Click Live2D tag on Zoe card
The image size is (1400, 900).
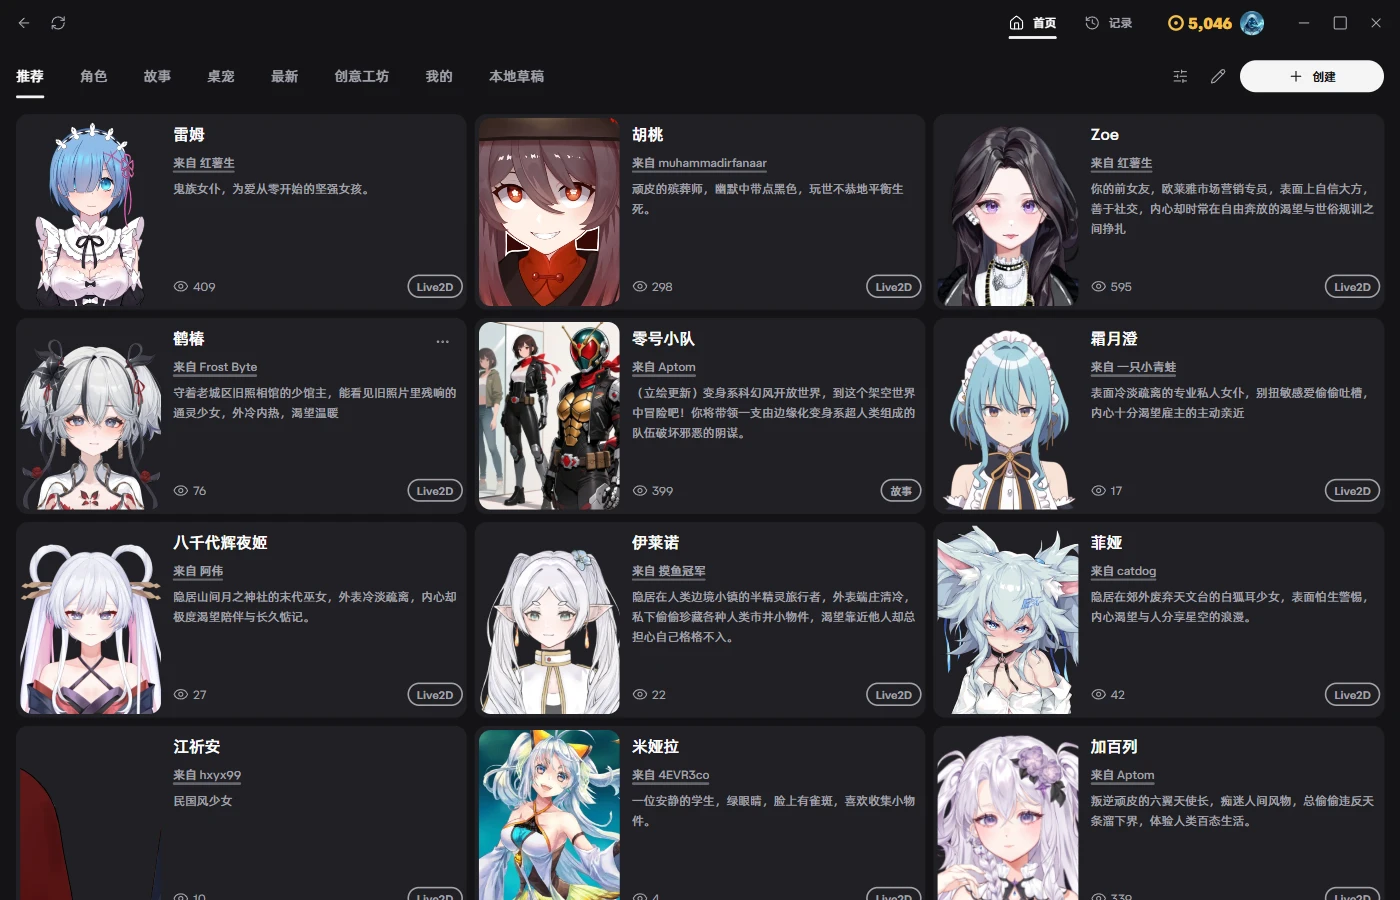[x=1352, y=287]
